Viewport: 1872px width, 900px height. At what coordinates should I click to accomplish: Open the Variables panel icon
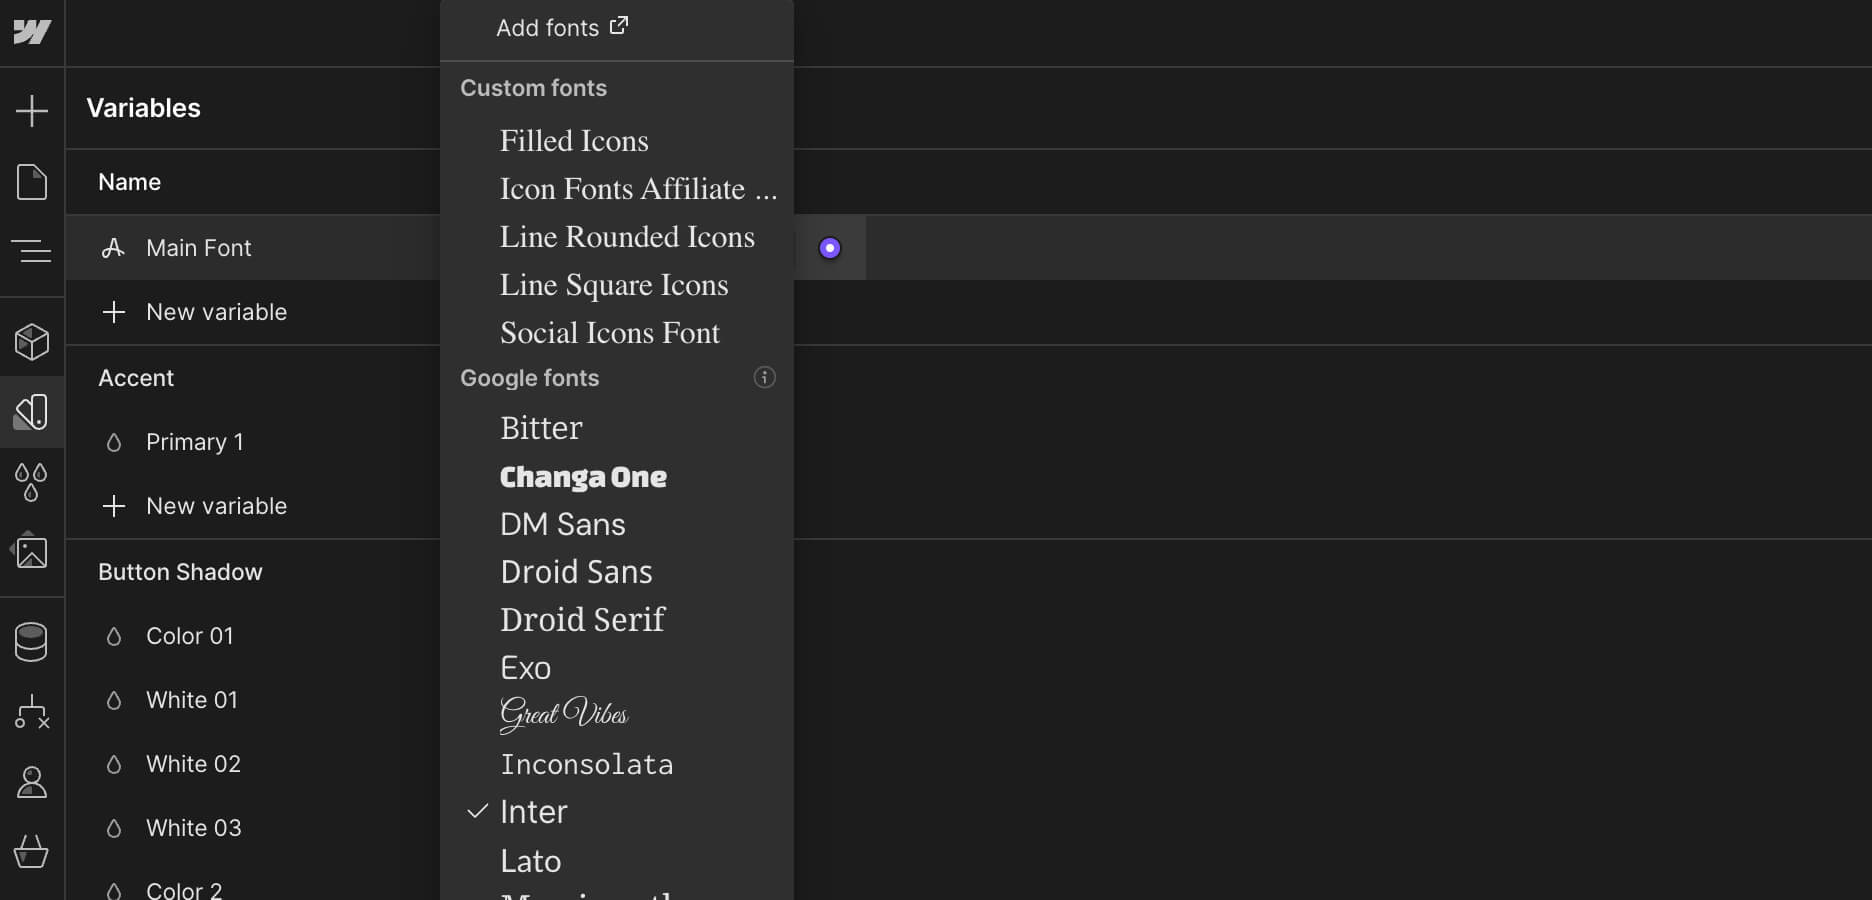tap(32, 412)
